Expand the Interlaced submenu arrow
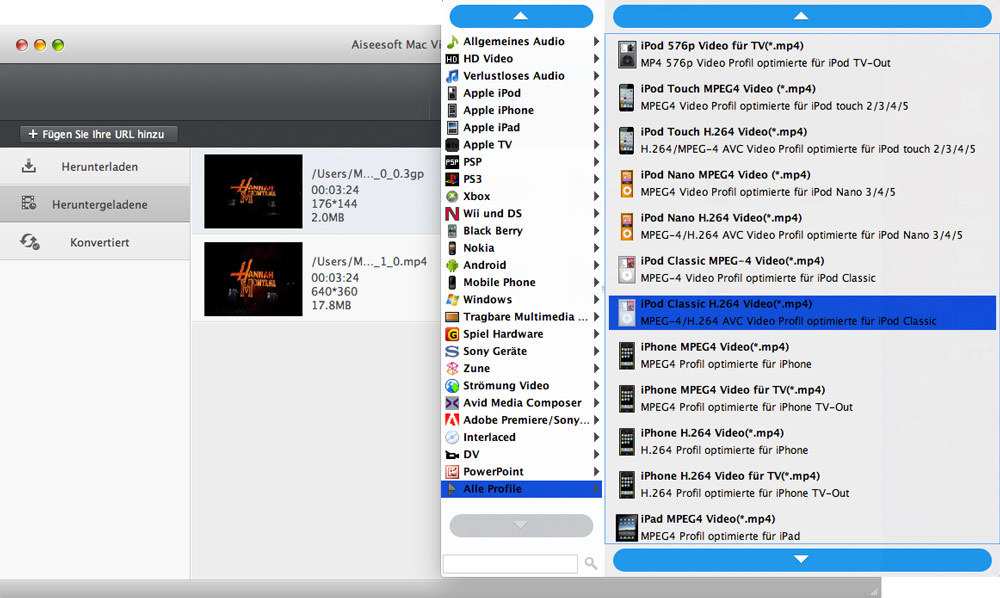This screenshot has height=598, width=1000. coord(596,437)
